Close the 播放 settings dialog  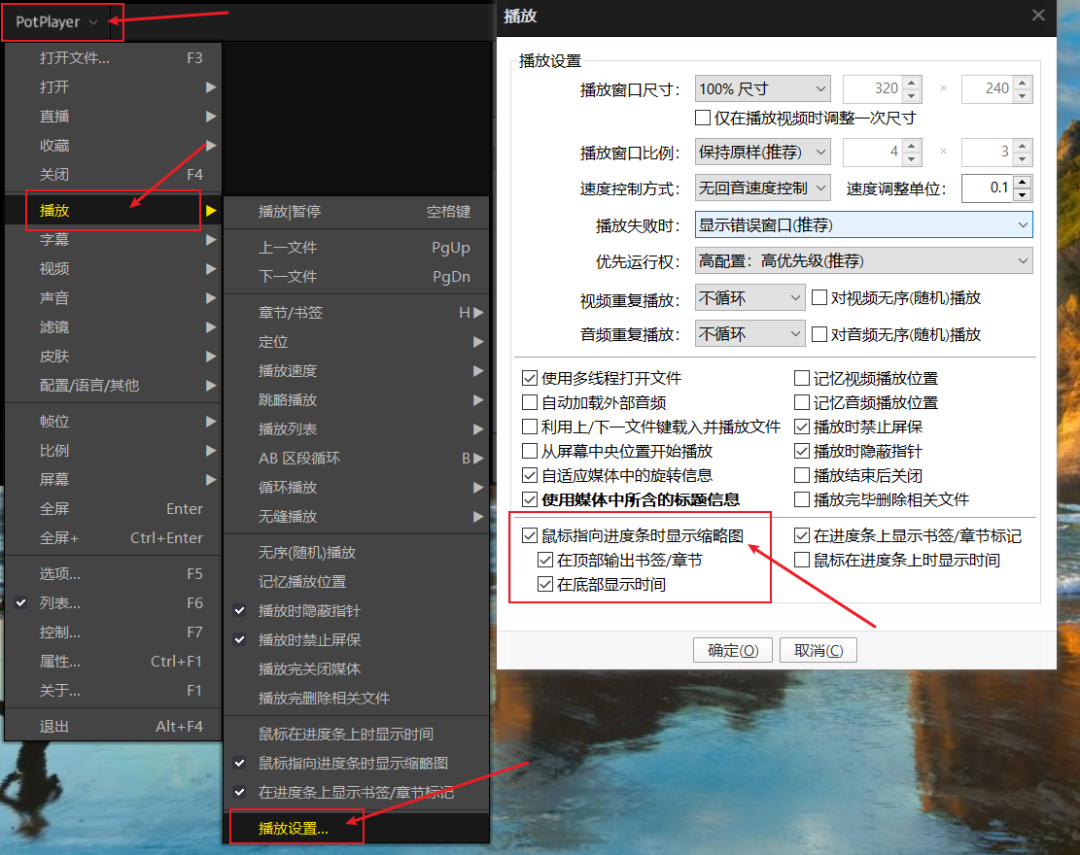tap(1039, 15)
